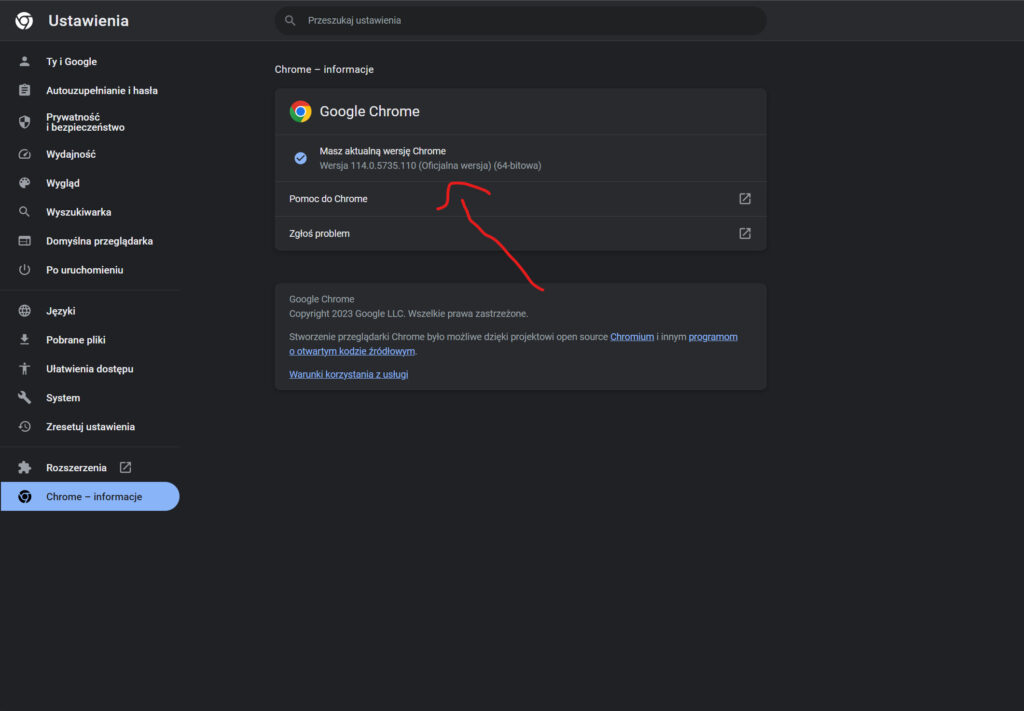Click the Chrome icon in Chrome – informacje item
Image resolution: width=1024 pixels, height=711 pixels.
24,496
